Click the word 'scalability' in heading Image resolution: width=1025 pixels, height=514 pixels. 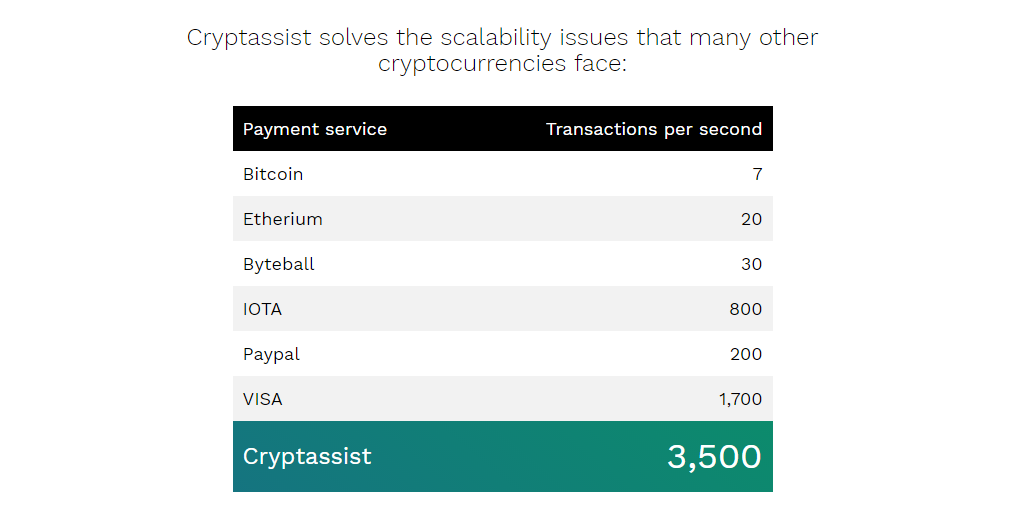click(x=496, y=38)
